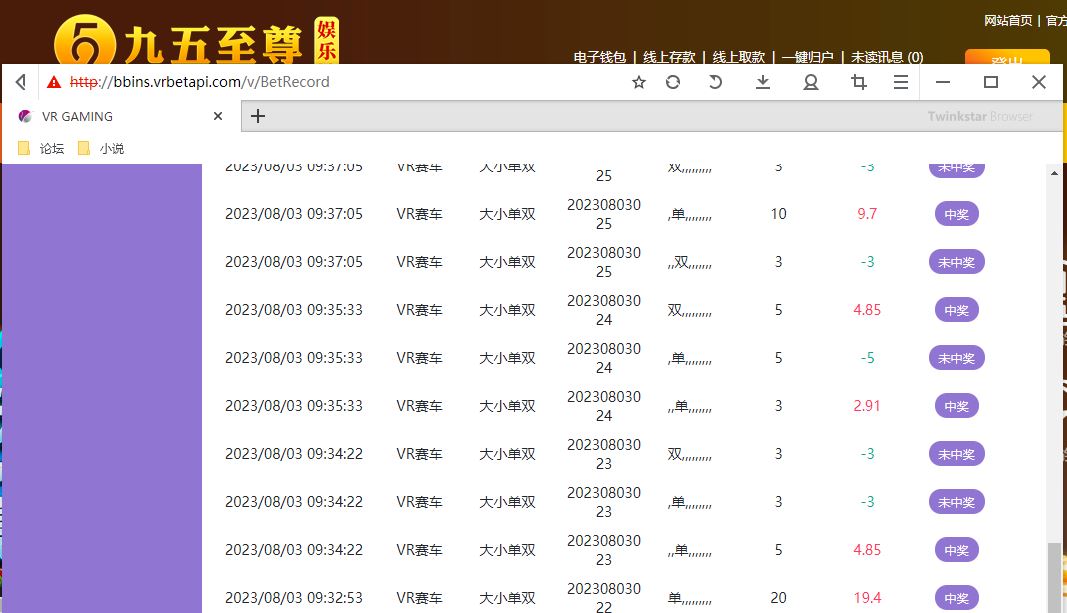This screenshot has height=613, width=1067.
Task: Click 中奖 badge for the 2.91 win row
Action: (957, 406)
